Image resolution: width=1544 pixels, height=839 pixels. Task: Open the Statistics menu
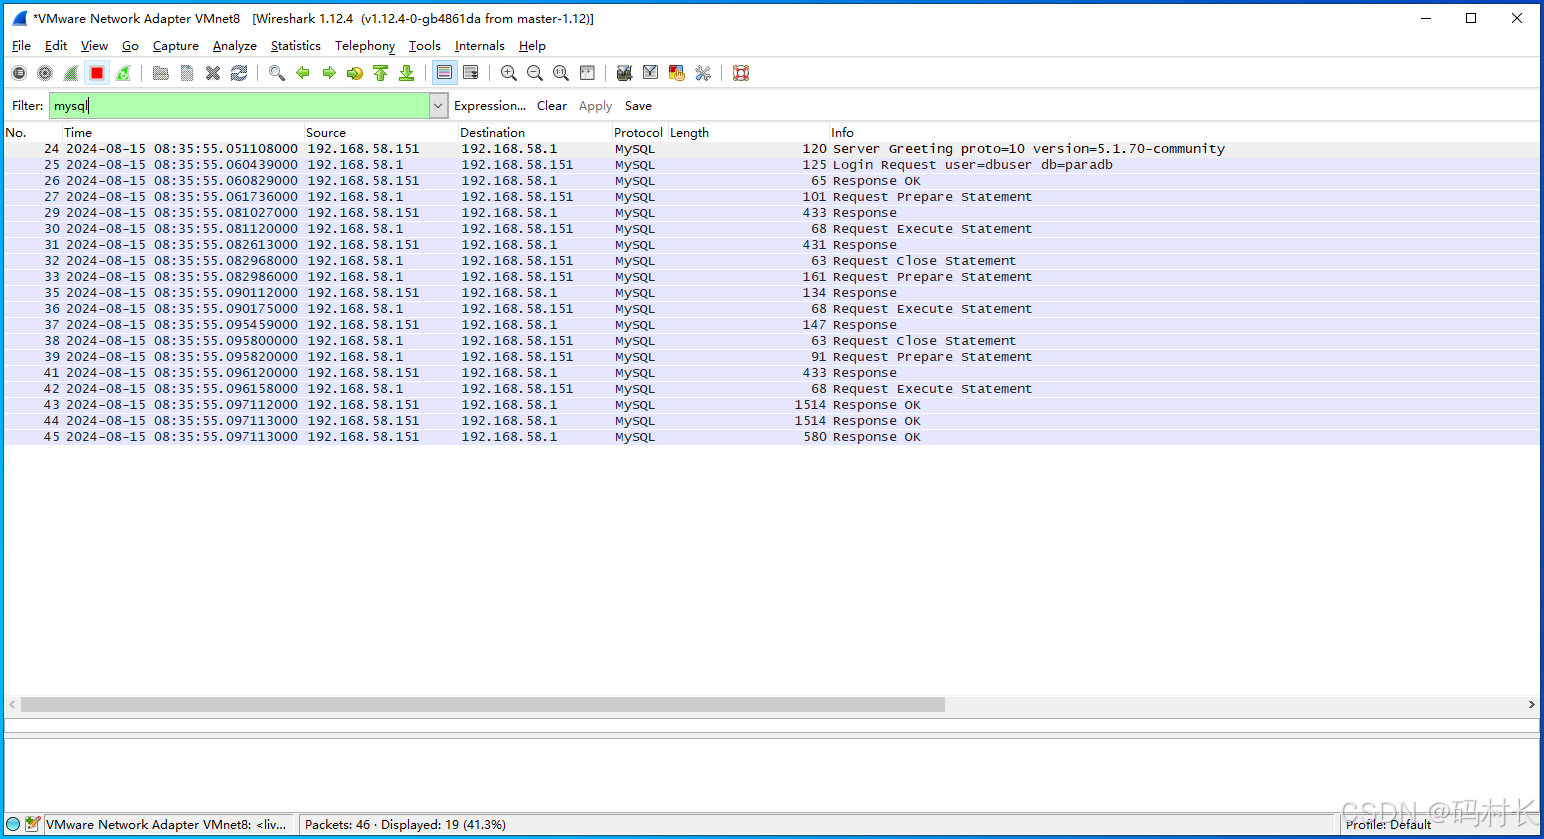[296, 46]
